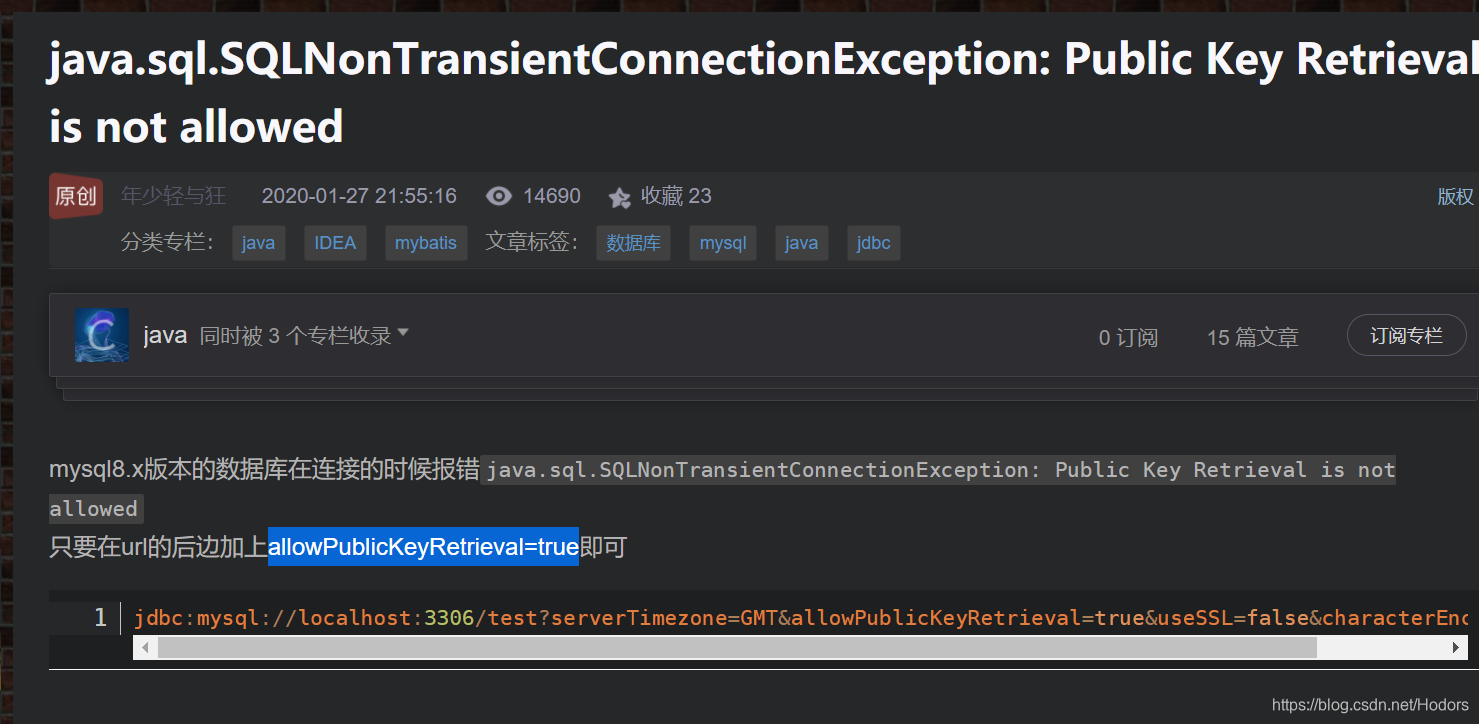Viewport: 1479px width, 724px height.
Task: Select the 数据库 article tag
Action: click(x=633, y=242)
